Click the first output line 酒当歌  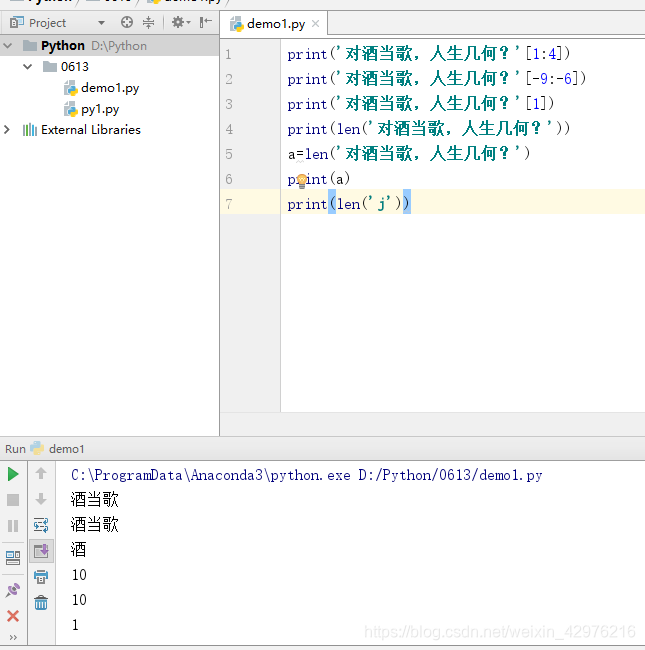[x=95, y=500]
